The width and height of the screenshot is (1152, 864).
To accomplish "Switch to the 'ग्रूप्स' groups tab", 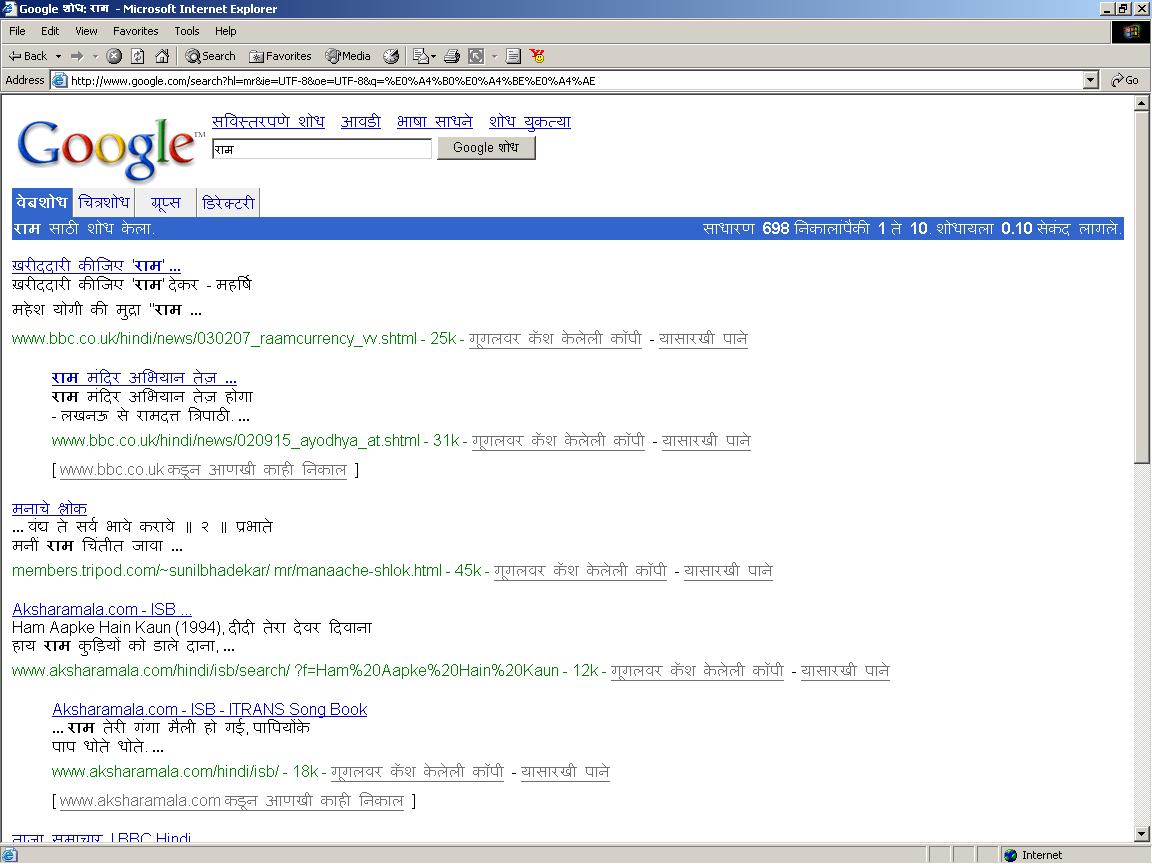I will point(165,203).
